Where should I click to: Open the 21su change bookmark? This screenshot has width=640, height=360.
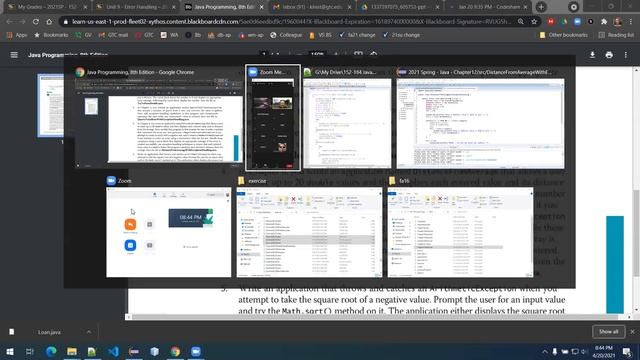tap(401, 35)
